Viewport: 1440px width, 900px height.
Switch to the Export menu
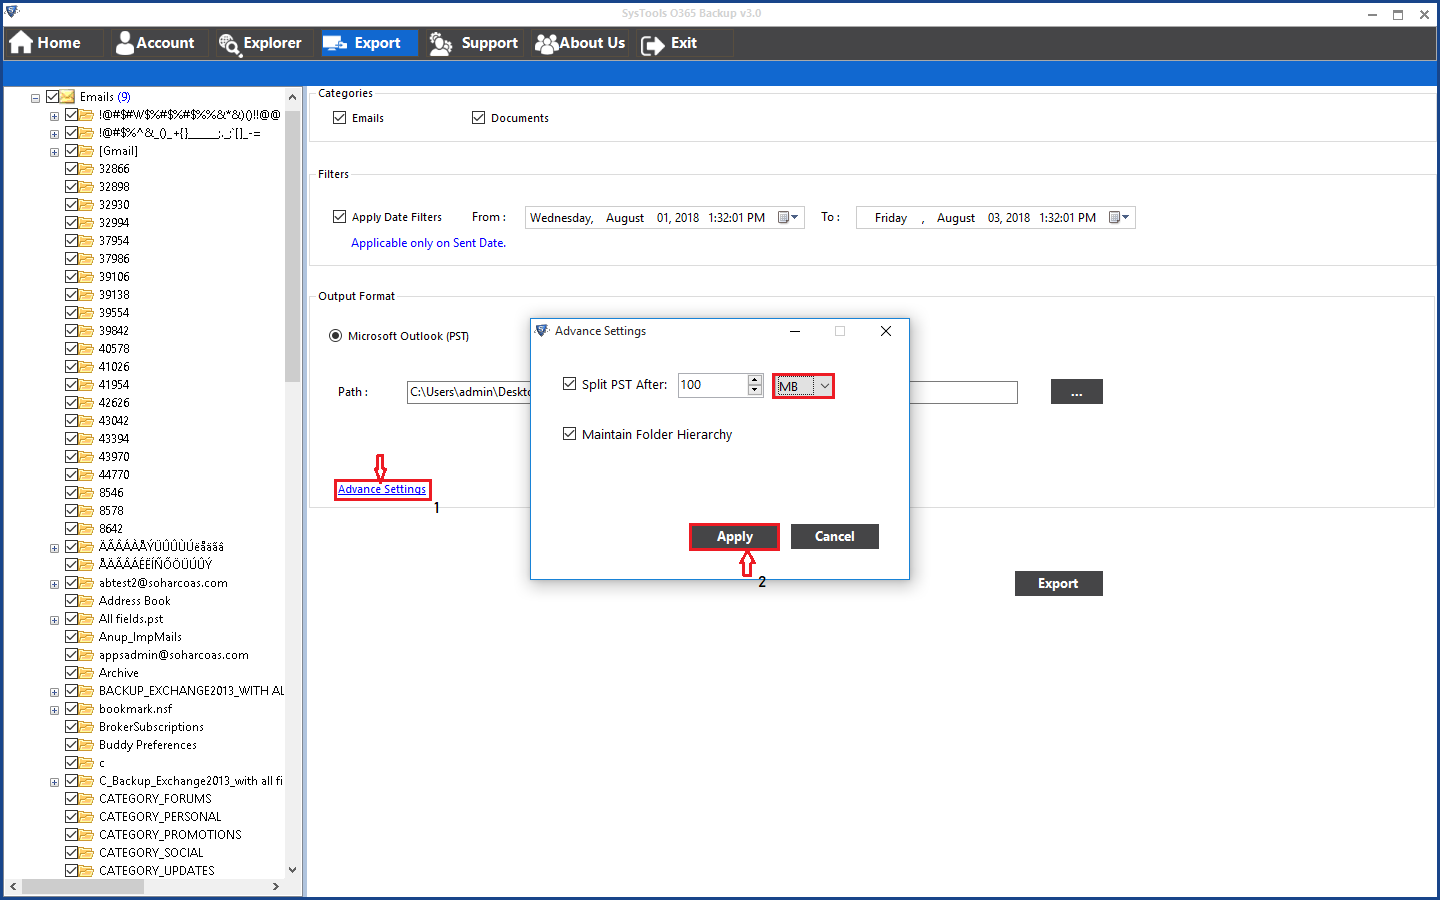367,43
